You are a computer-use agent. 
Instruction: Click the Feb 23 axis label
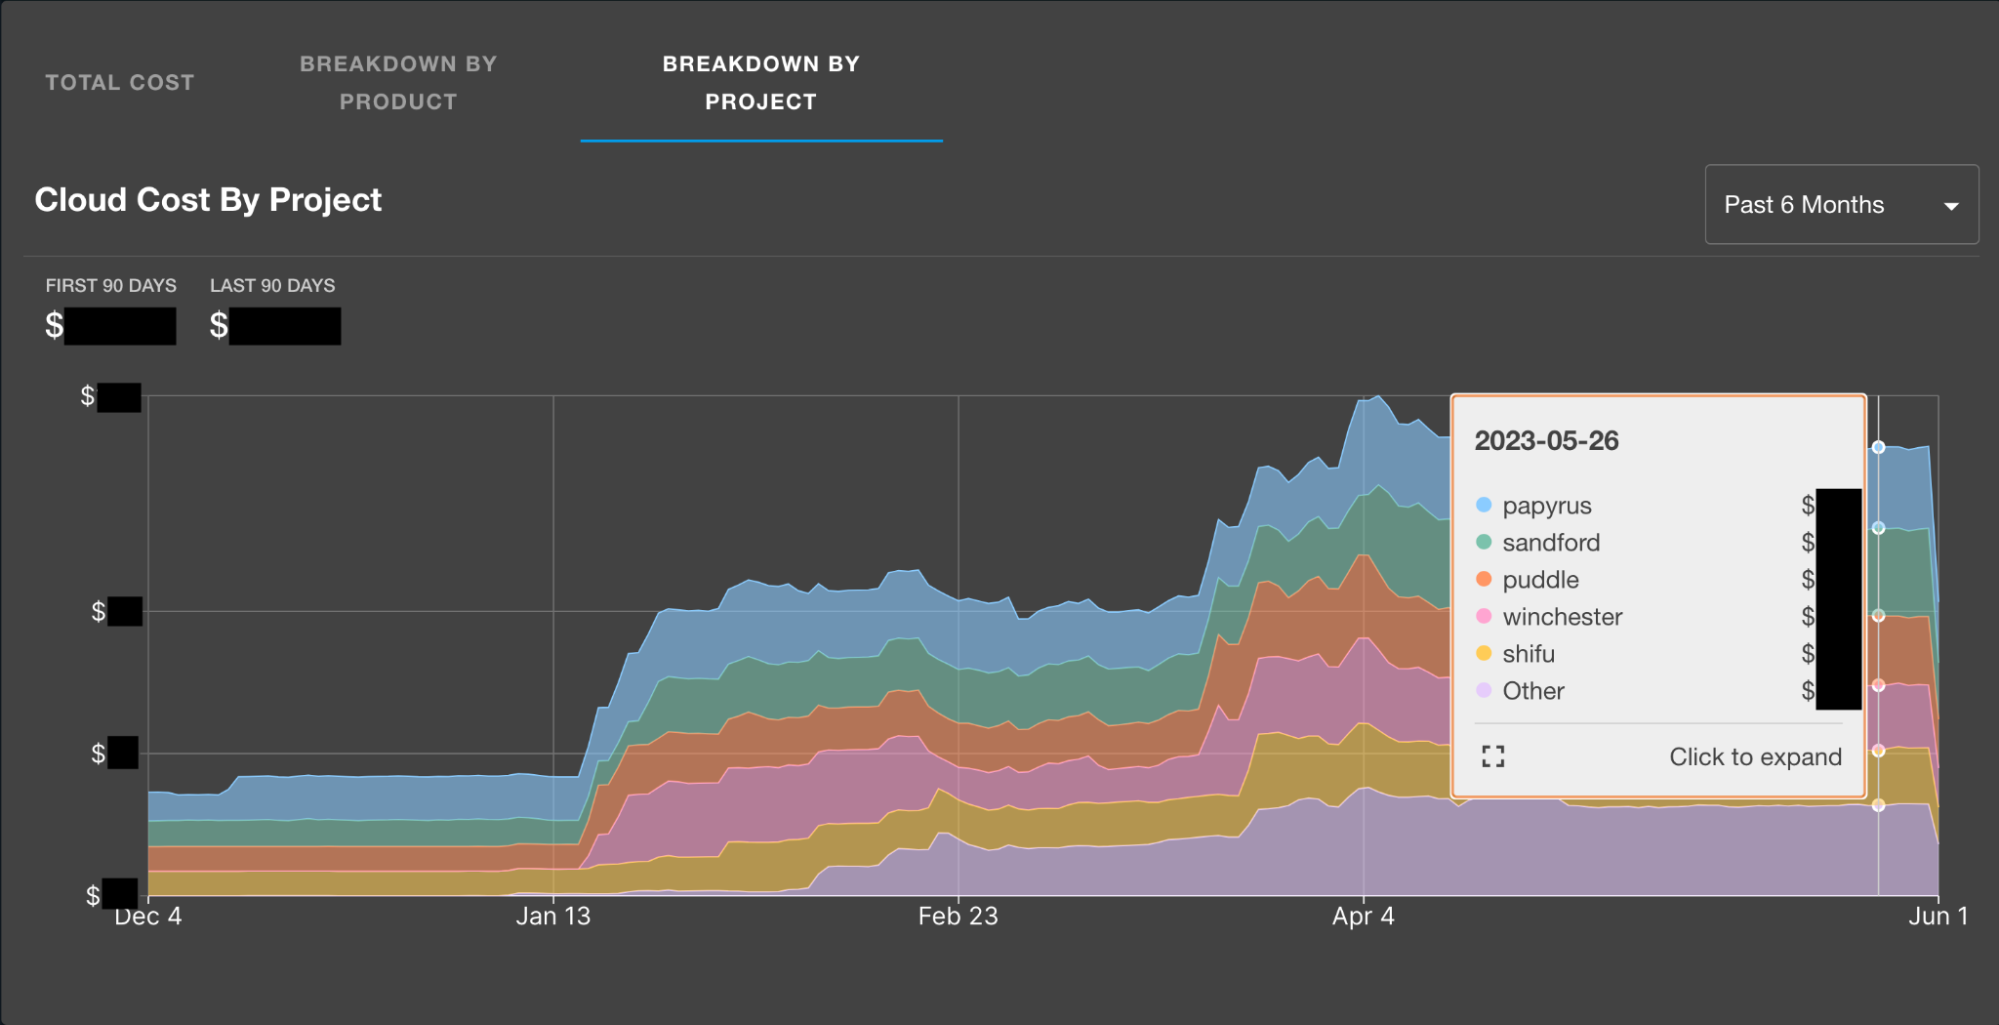957,916
